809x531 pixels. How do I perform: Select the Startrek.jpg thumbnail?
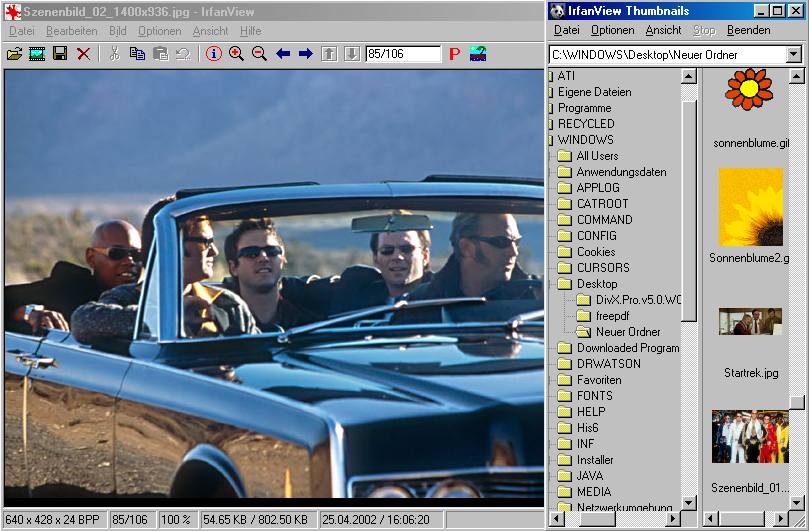click(751, 321)
